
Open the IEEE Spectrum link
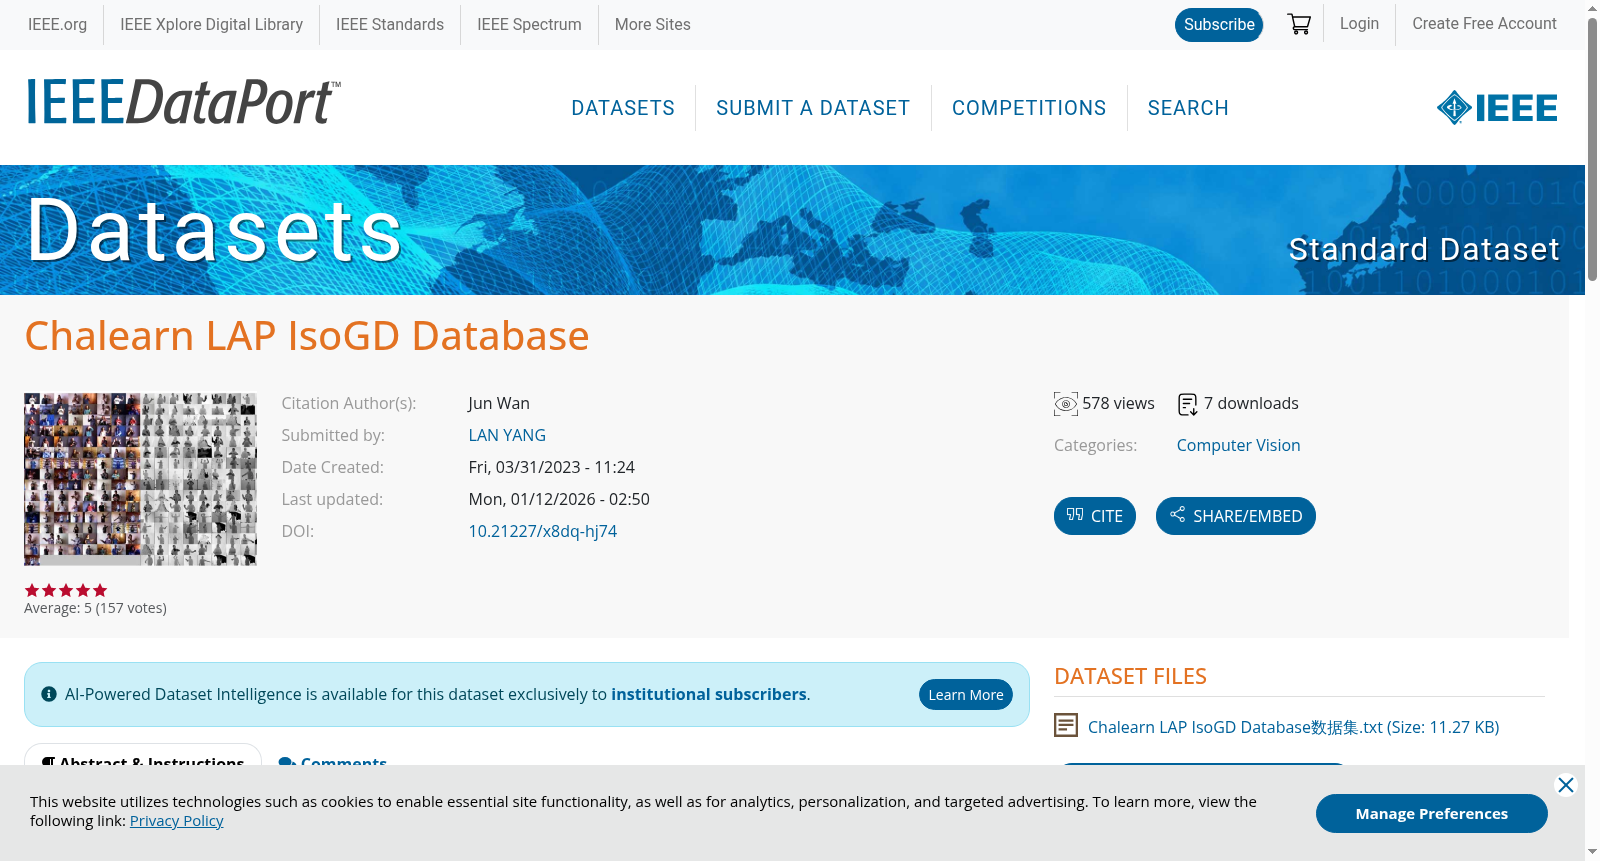coord(529,24)
